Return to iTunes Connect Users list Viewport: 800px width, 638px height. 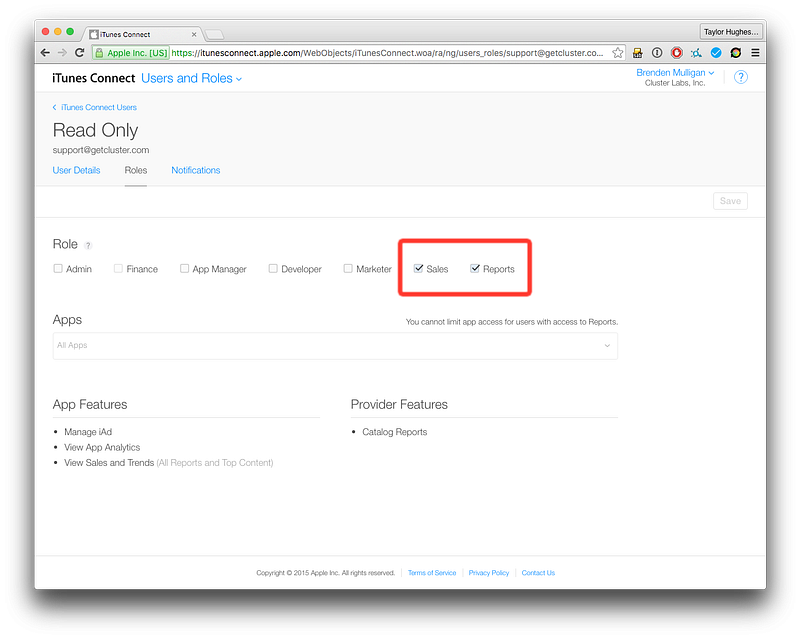point(95,107)
